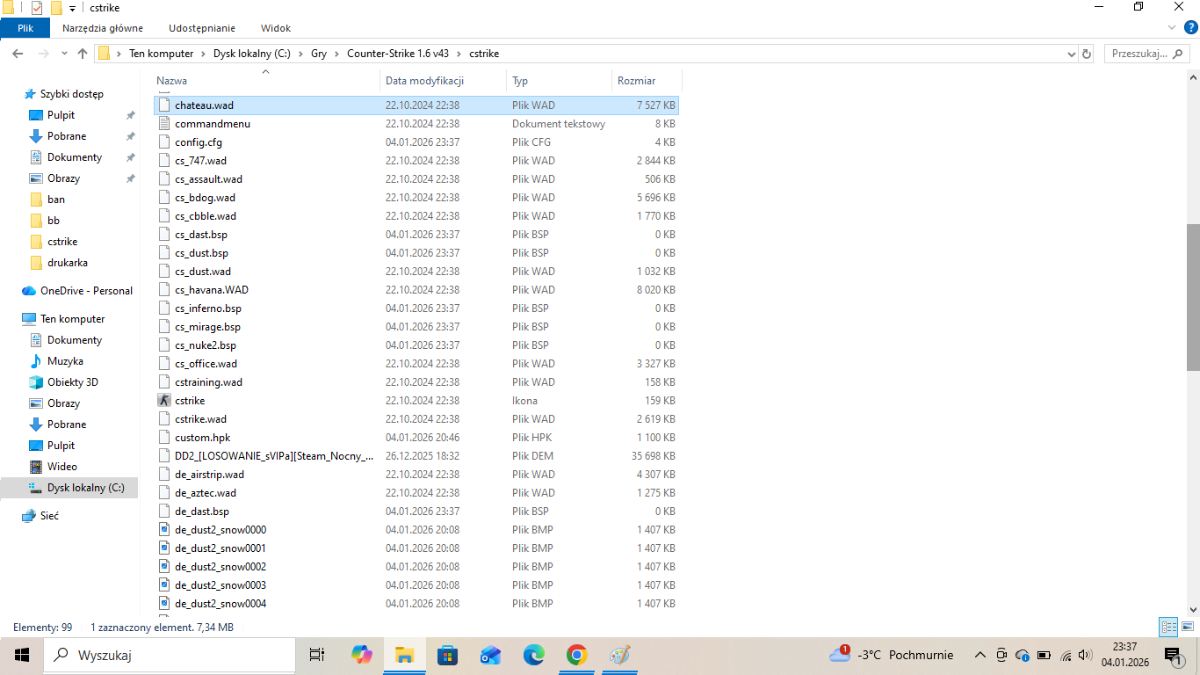Expand the ribbon using the chevron

coord(1173,27)
